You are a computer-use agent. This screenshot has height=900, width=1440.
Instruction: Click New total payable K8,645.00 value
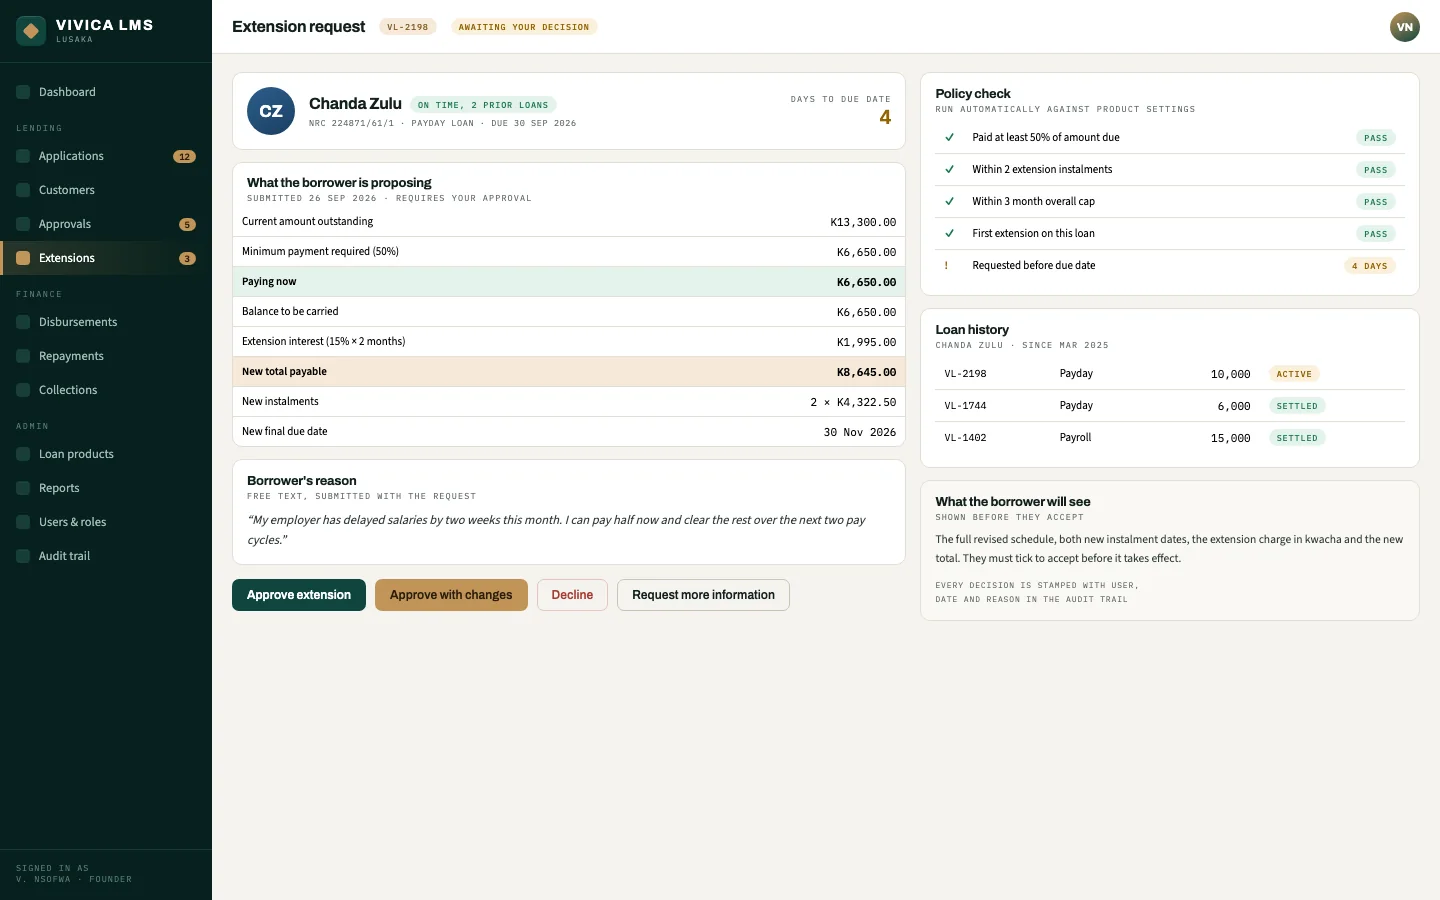(866, 372)
